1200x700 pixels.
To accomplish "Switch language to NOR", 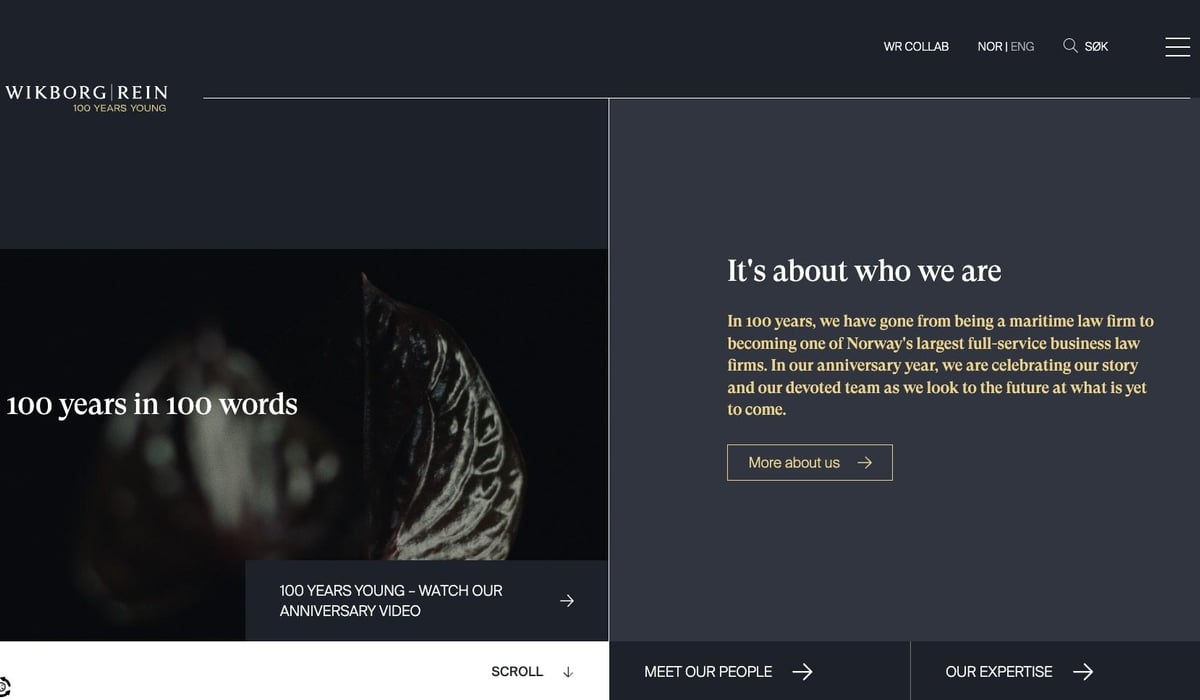I will 990,46.
